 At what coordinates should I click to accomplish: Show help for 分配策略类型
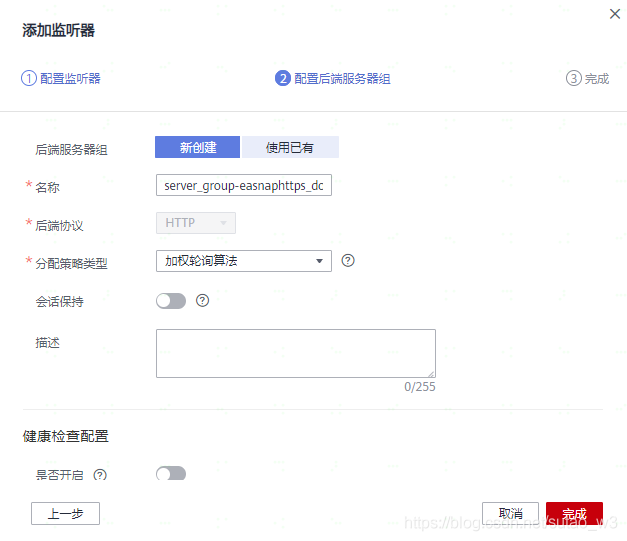[x=348, y=261]
